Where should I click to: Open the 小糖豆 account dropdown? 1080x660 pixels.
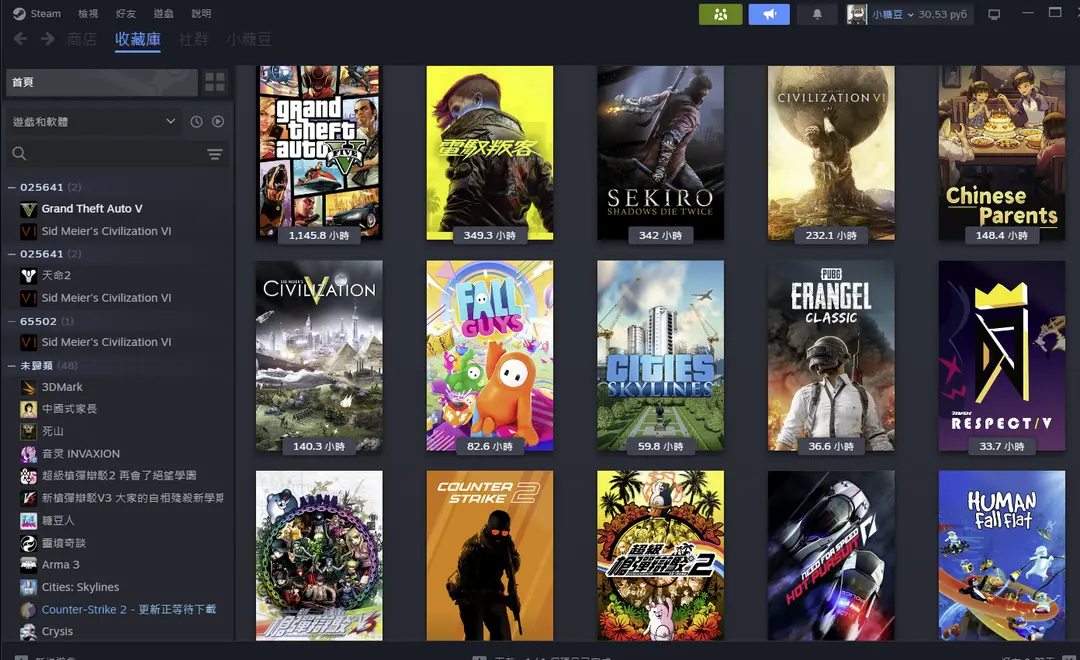893,14
